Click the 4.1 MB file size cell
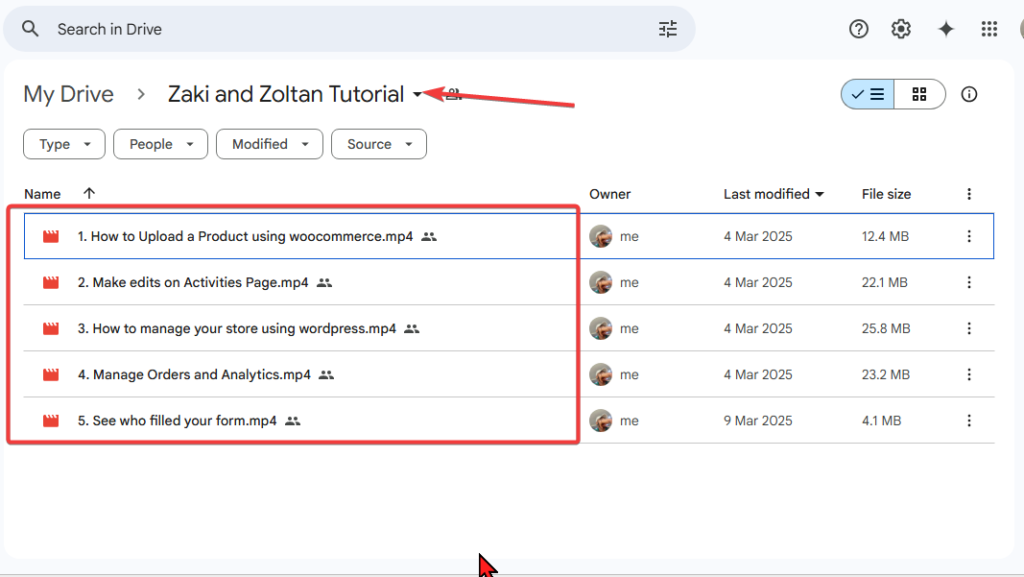1024x577 pixels. pyautogui.click(x=881, y=421)
